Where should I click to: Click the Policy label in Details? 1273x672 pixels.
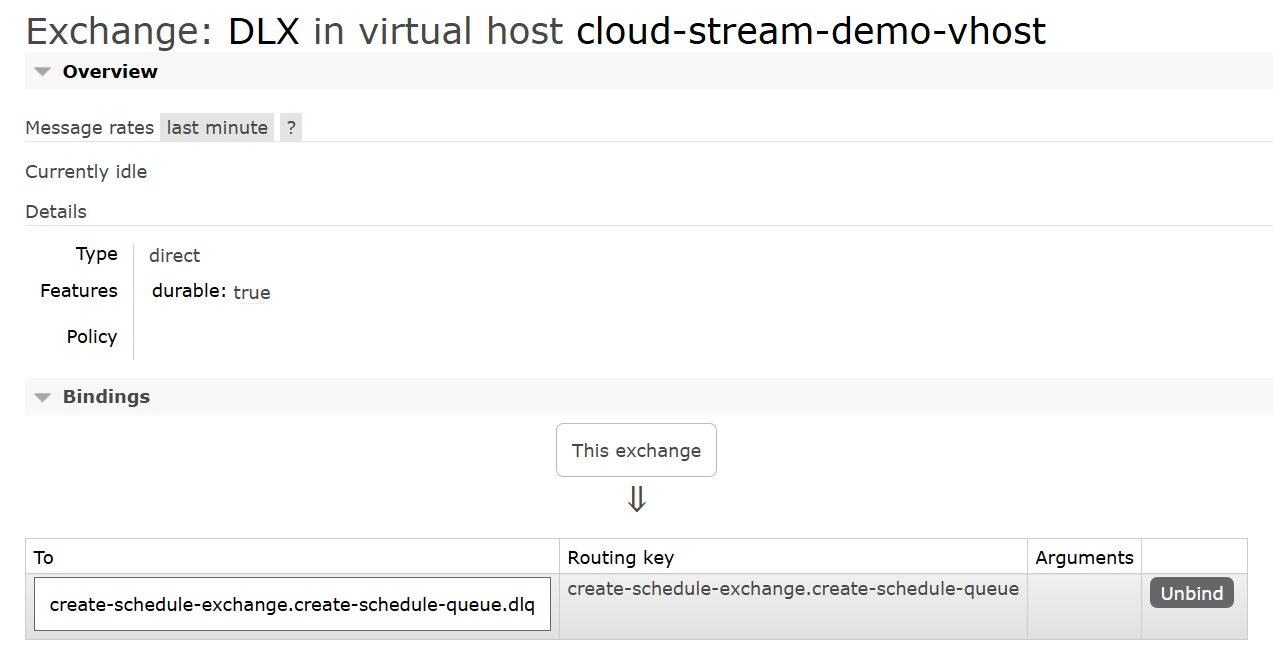pos(92,337)
